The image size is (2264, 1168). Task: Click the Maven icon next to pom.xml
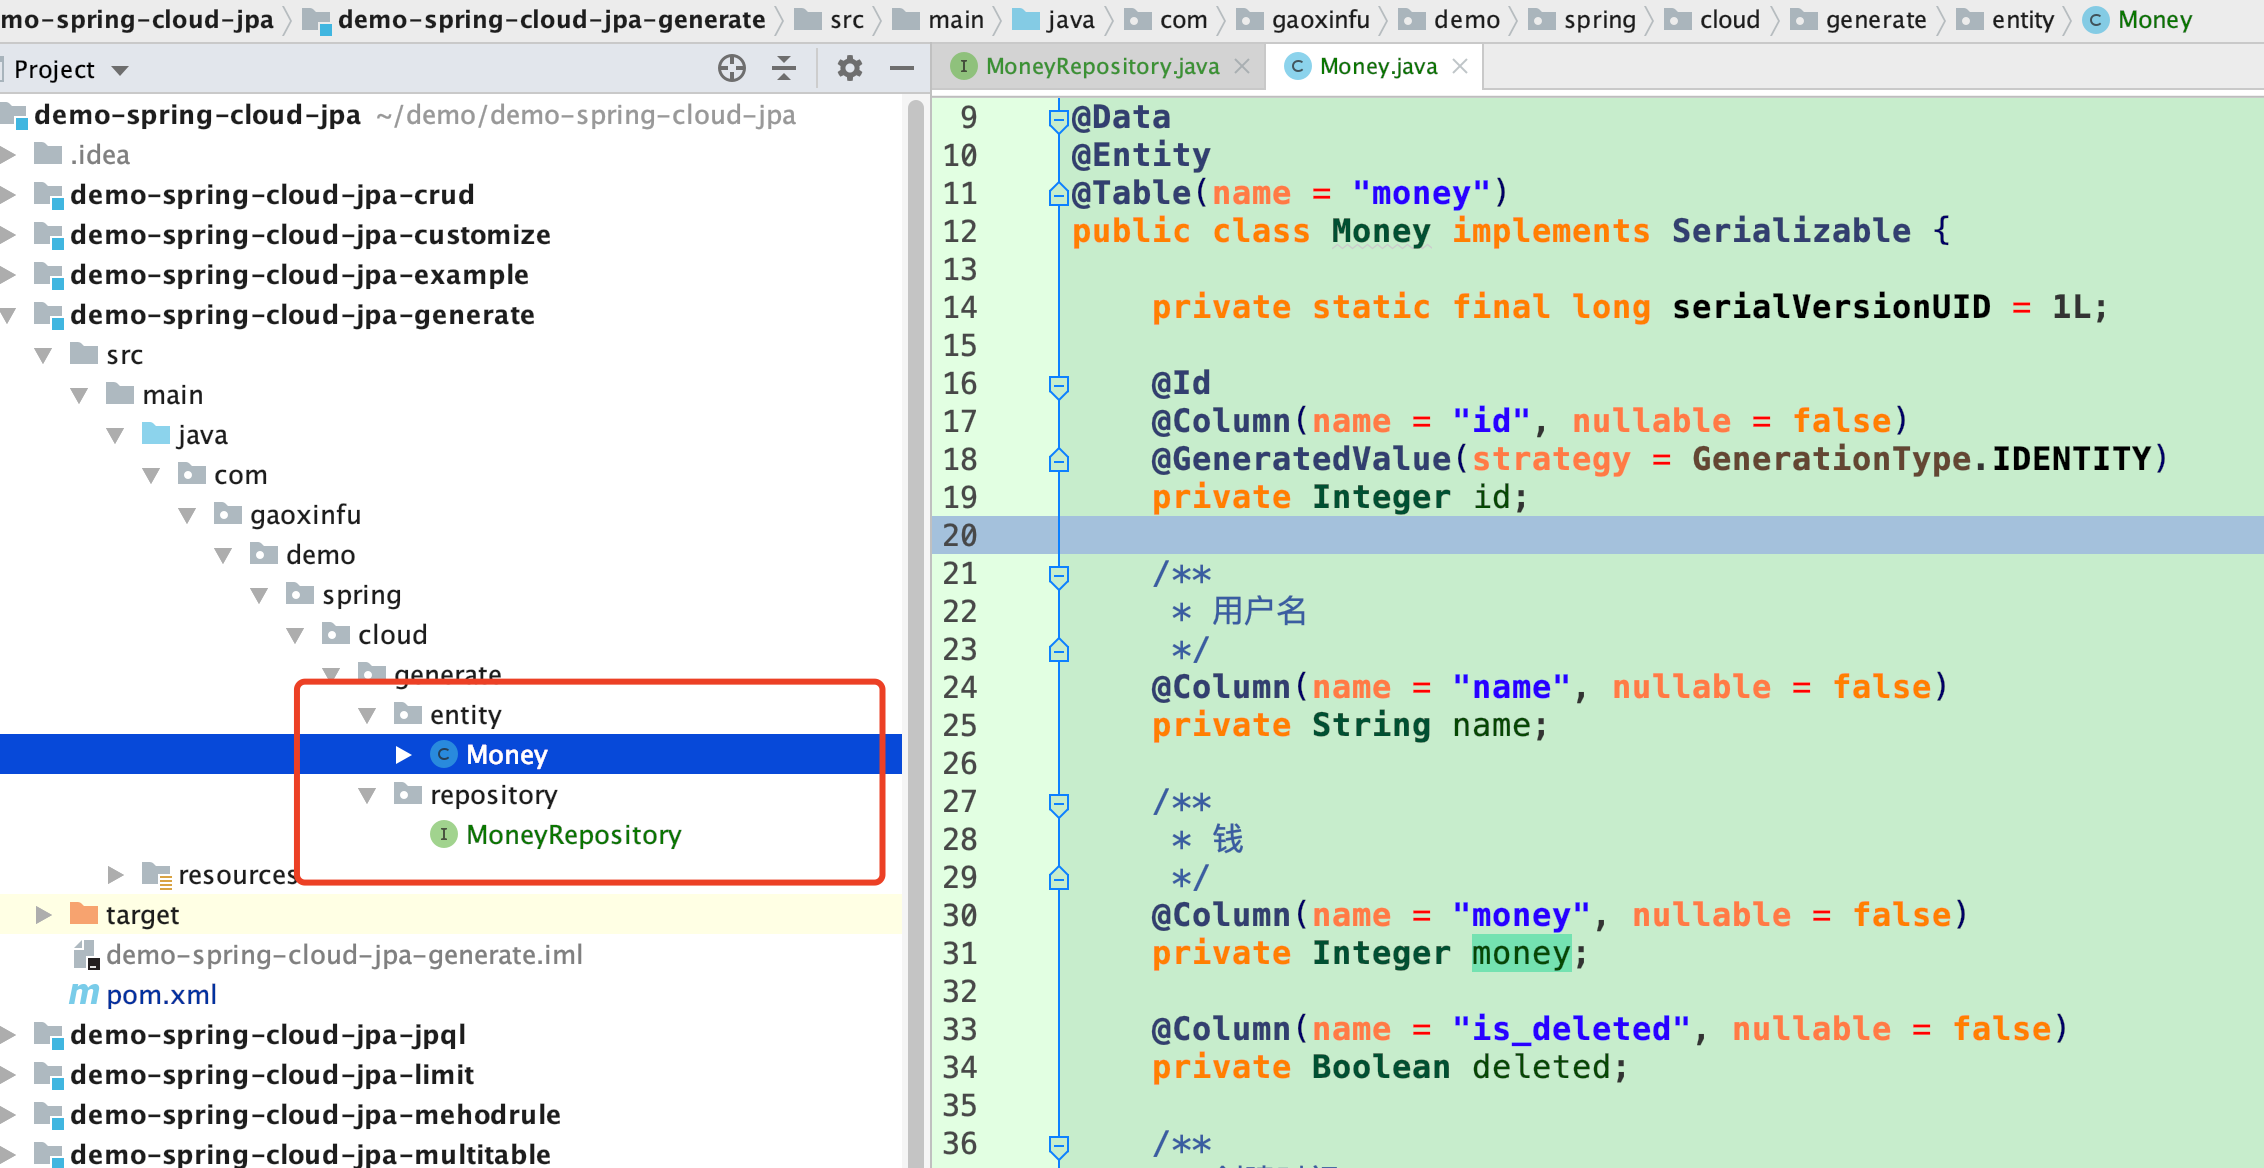(82, 994)
